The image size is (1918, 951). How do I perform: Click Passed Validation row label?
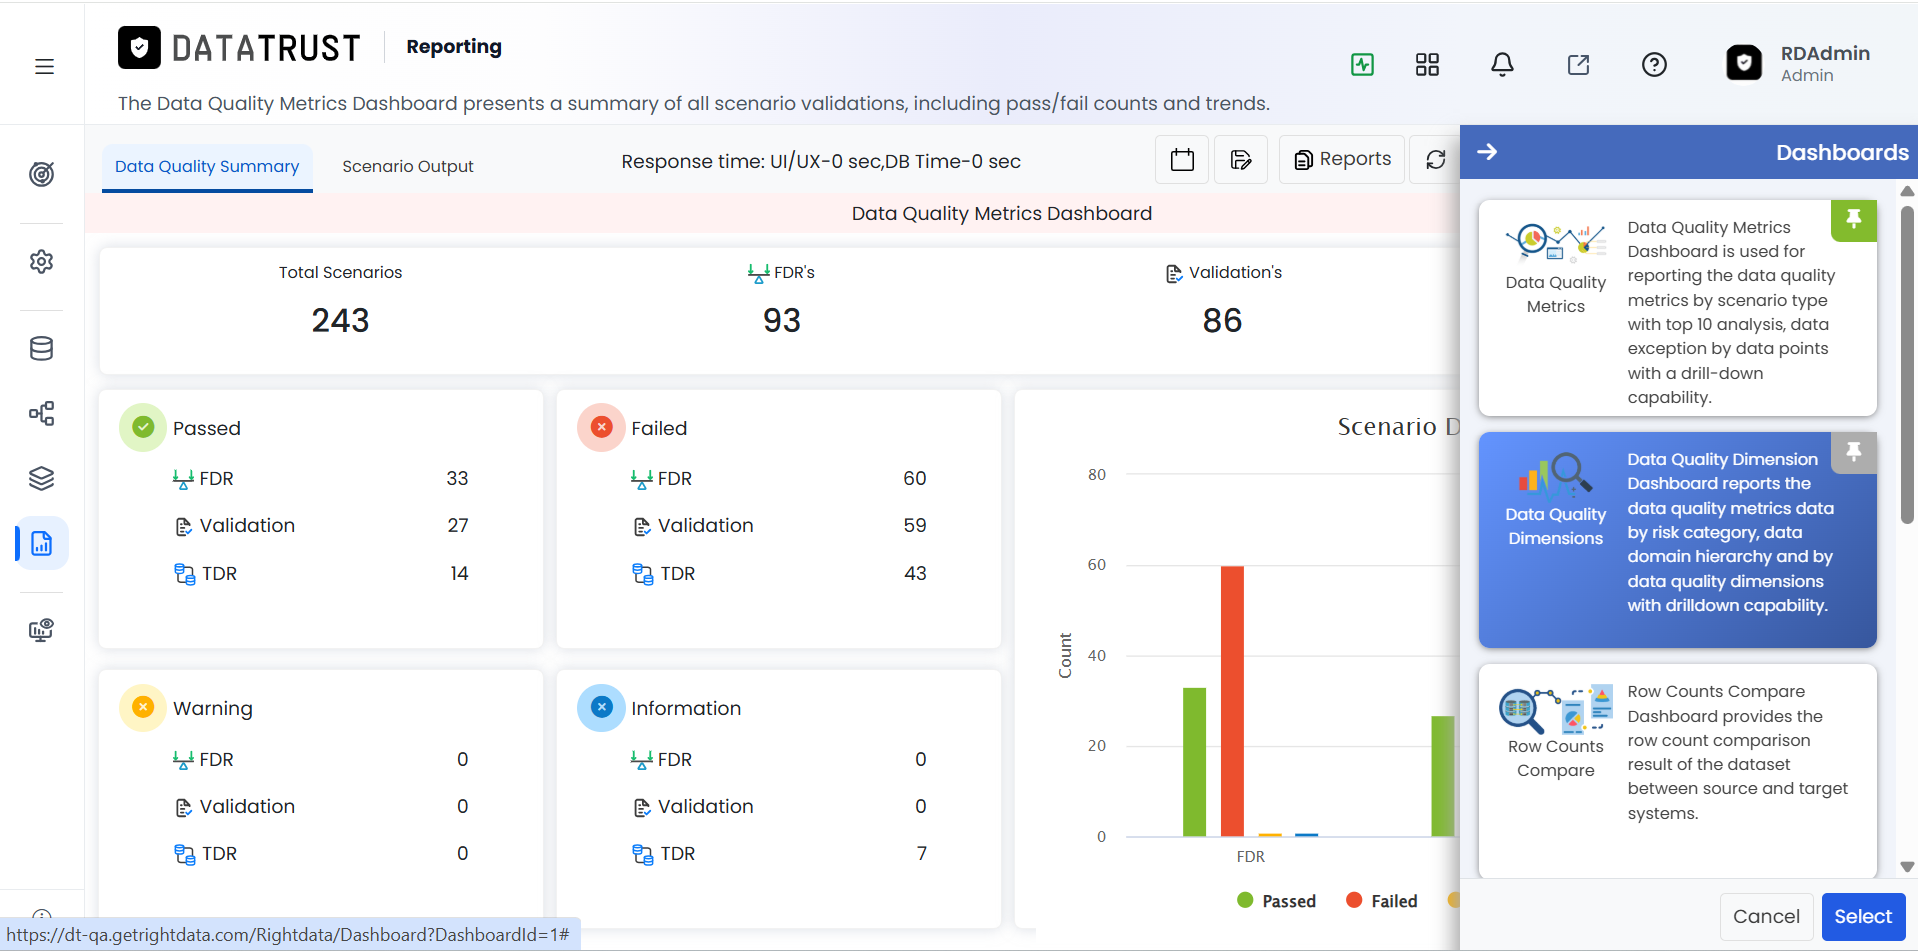point(247,526)
